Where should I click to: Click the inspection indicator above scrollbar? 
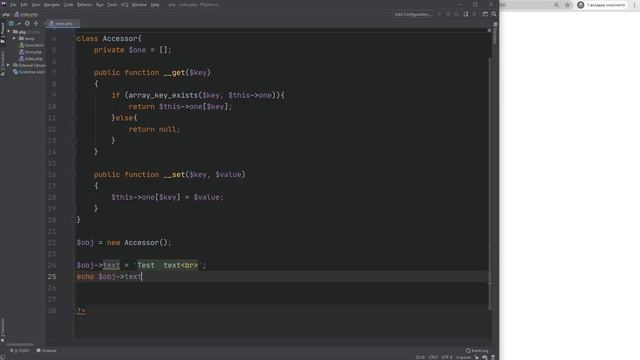489,30
